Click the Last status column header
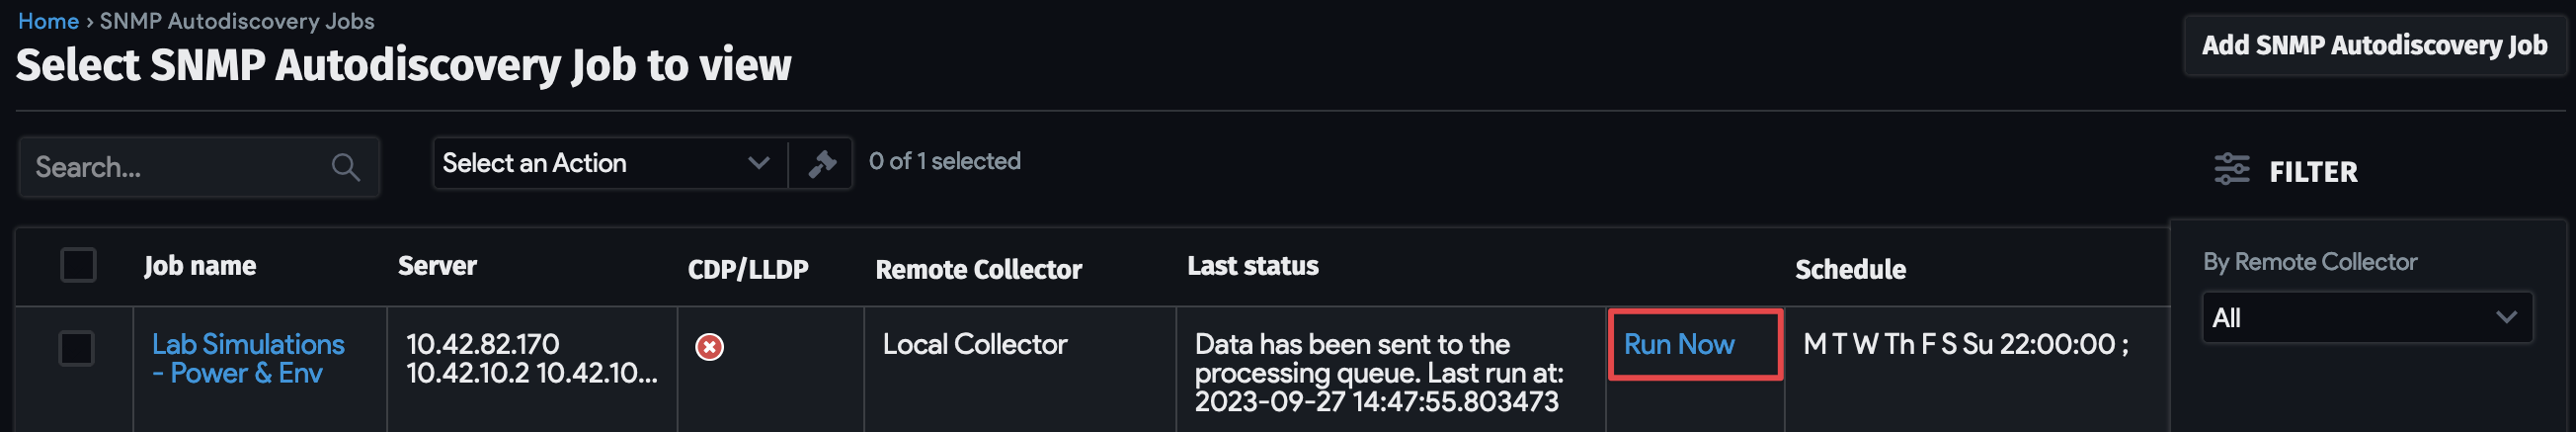The height and width of the screenshot is (432, 2576). click(1252, 266)
